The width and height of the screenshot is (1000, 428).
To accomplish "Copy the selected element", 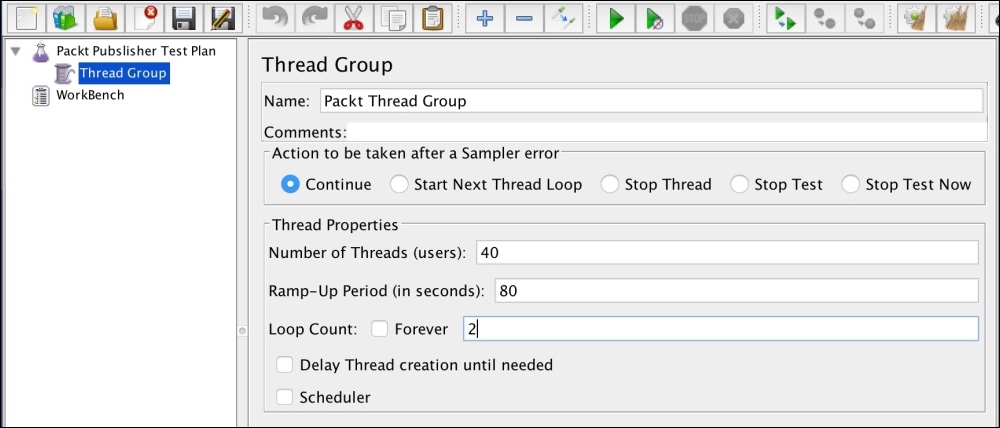I will coord(393,18).
